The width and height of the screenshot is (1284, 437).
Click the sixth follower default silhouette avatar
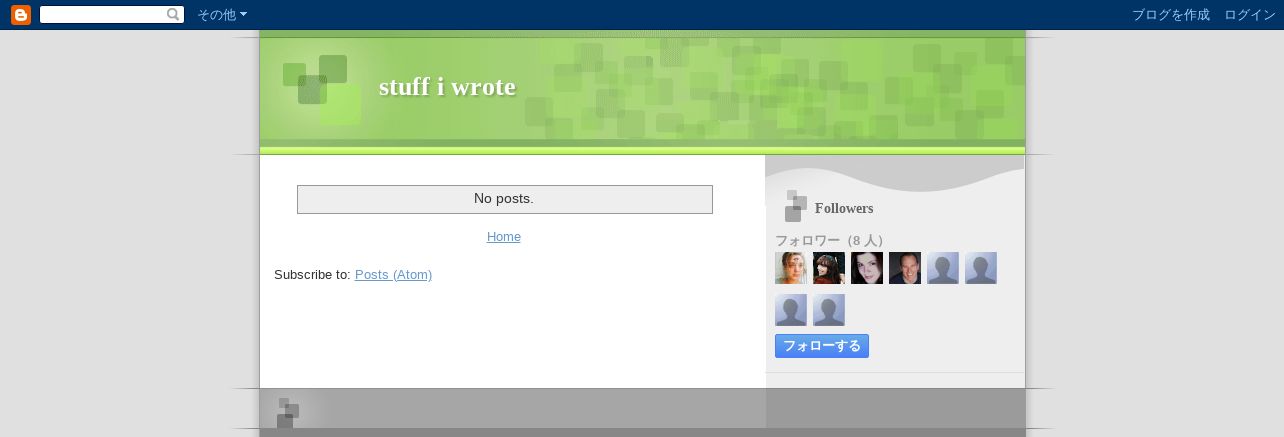click(x=981, y=268)
